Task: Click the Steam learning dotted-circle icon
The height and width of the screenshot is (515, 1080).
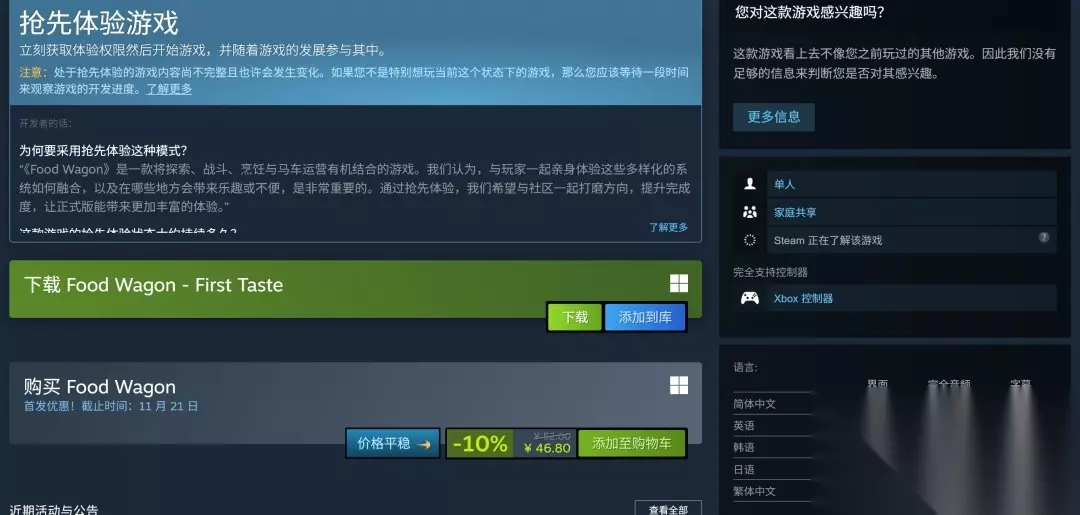Action: click(750, 240)
